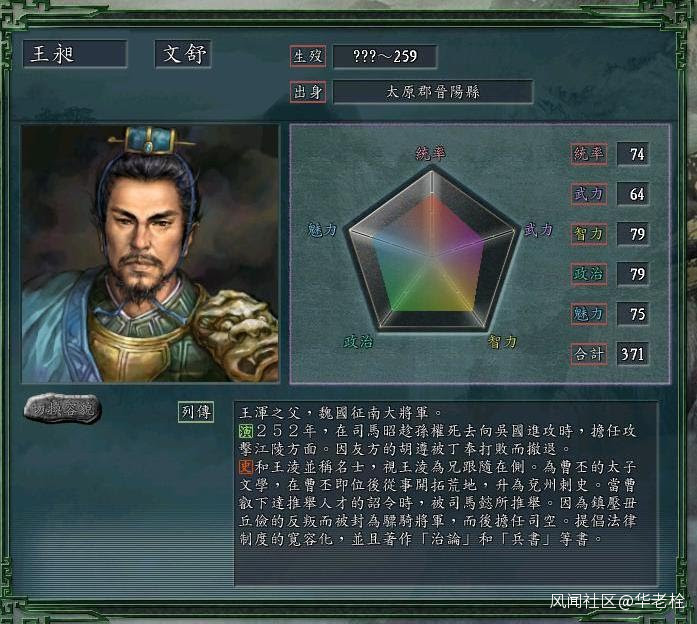Click the 生歿 label box
The image size is (697, 624).
point(308,56)
